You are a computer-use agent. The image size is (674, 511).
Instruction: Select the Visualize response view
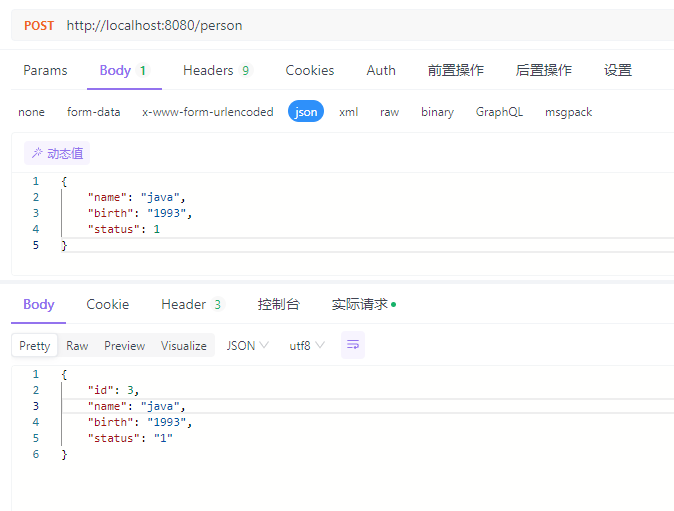(184, 346)
